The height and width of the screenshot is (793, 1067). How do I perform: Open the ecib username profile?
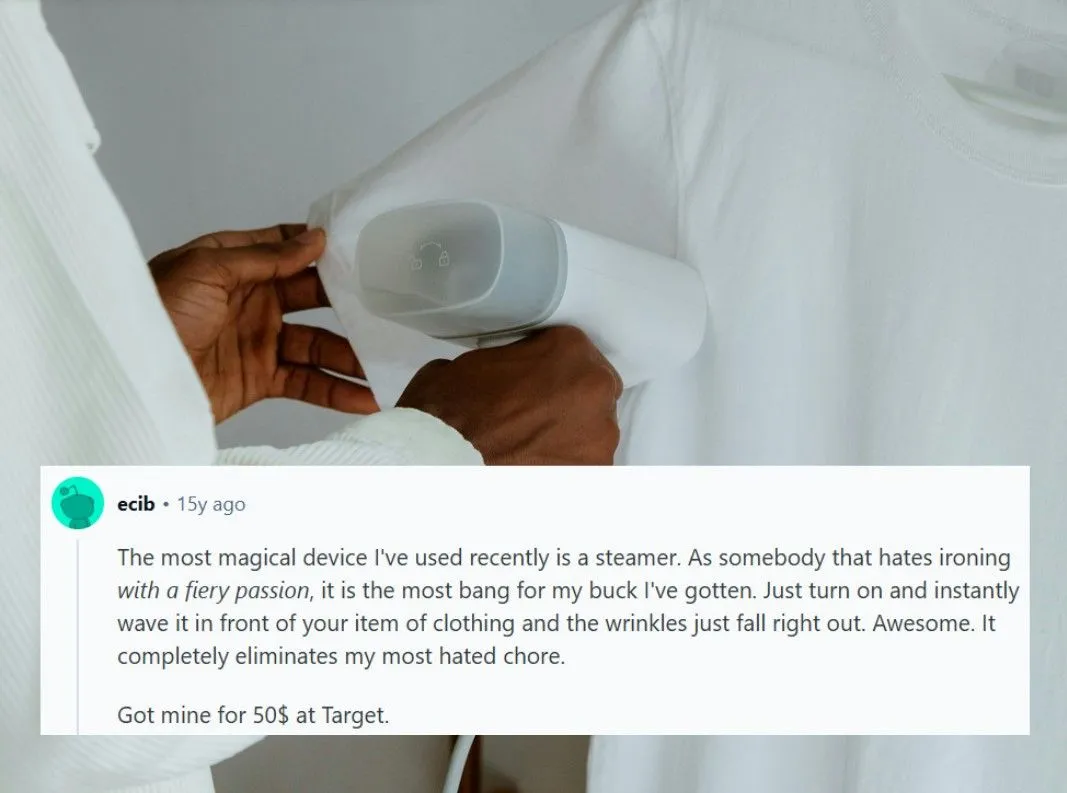point(136,504)
